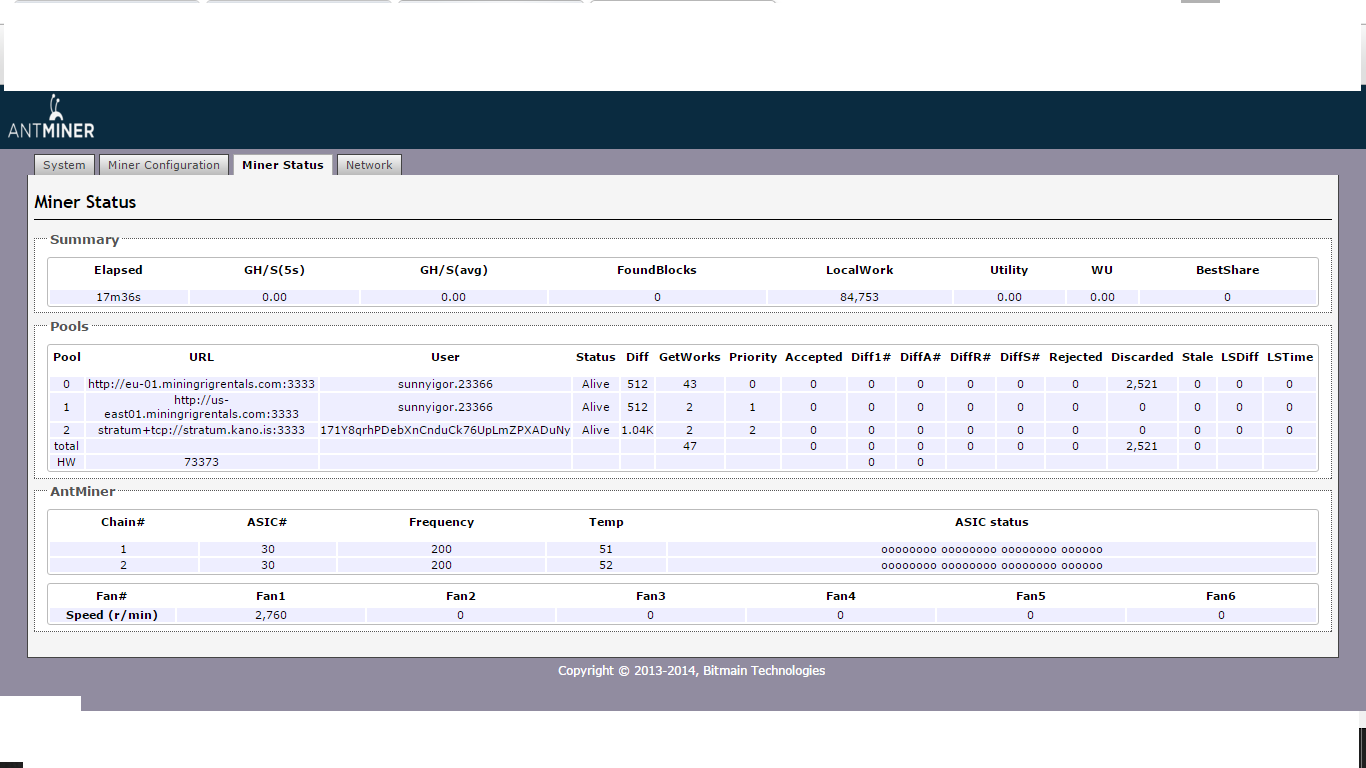Open the Network tab
This screenshot has width=1366, height=768.
point(369,165)
